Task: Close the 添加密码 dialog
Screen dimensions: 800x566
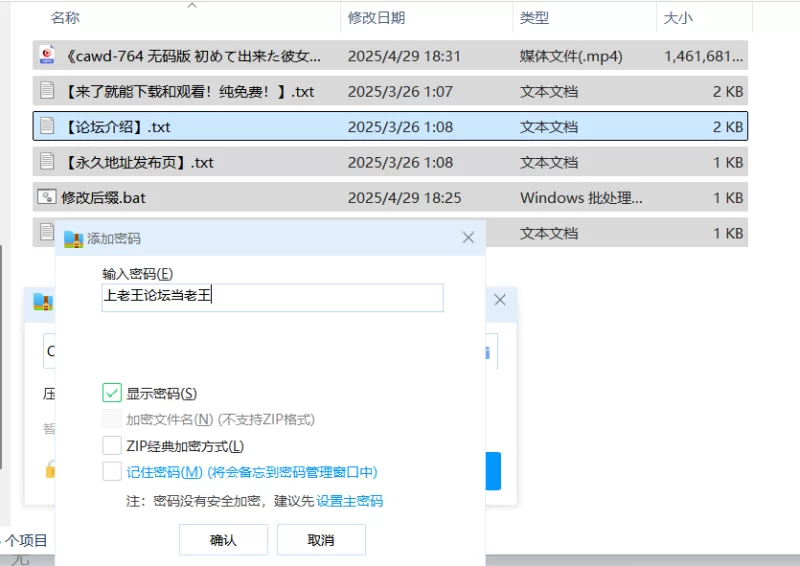Action: click(x=468, y=237)
